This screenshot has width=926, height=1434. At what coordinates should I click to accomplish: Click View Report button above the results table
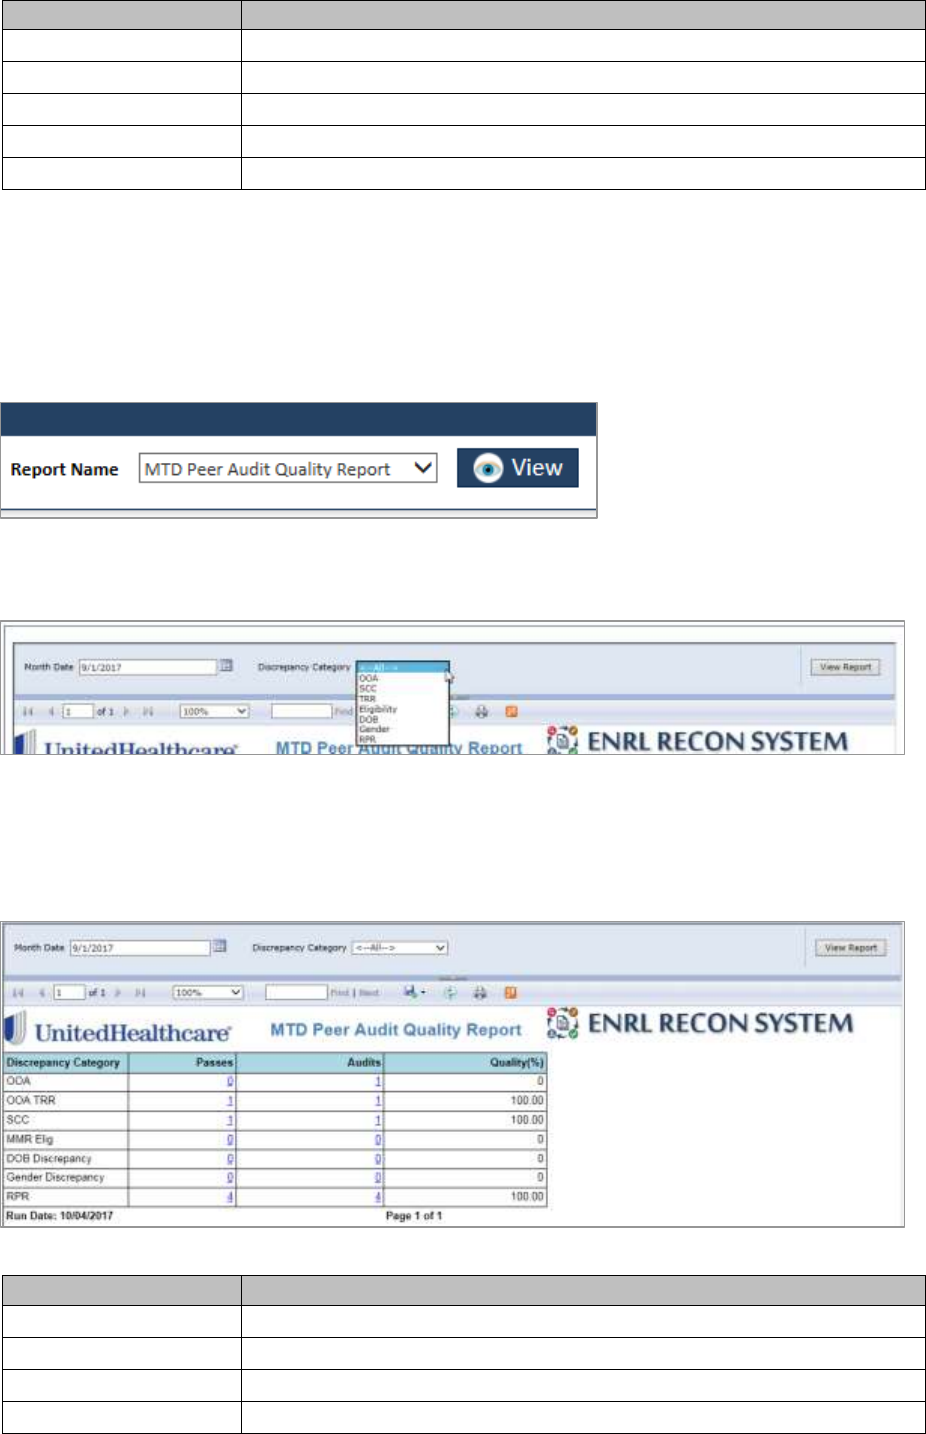tap(850, 948)
